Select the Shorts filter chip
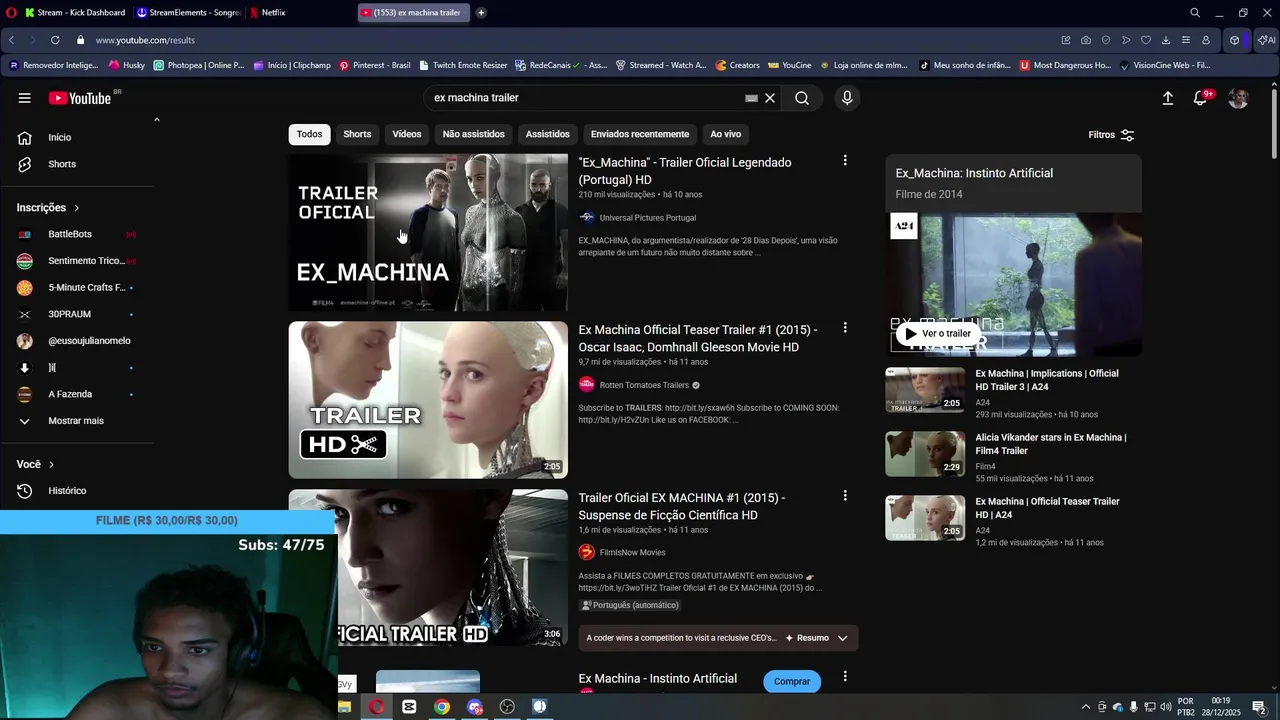 pos(357,134)
